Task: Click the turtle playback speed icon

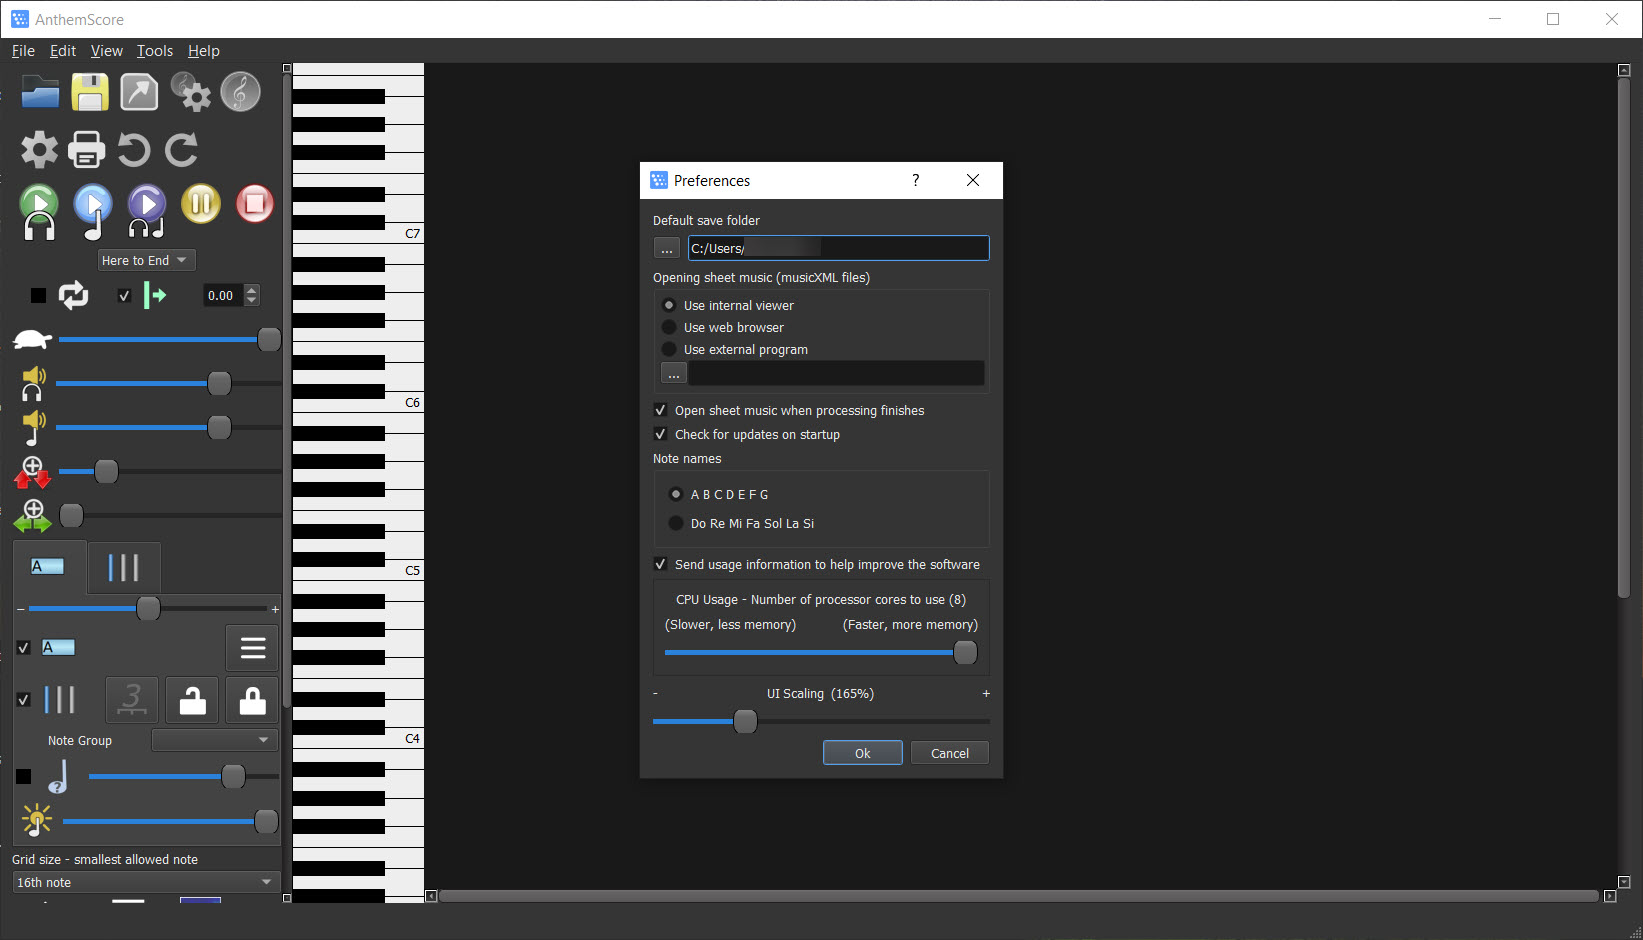Action: (32, 340)
